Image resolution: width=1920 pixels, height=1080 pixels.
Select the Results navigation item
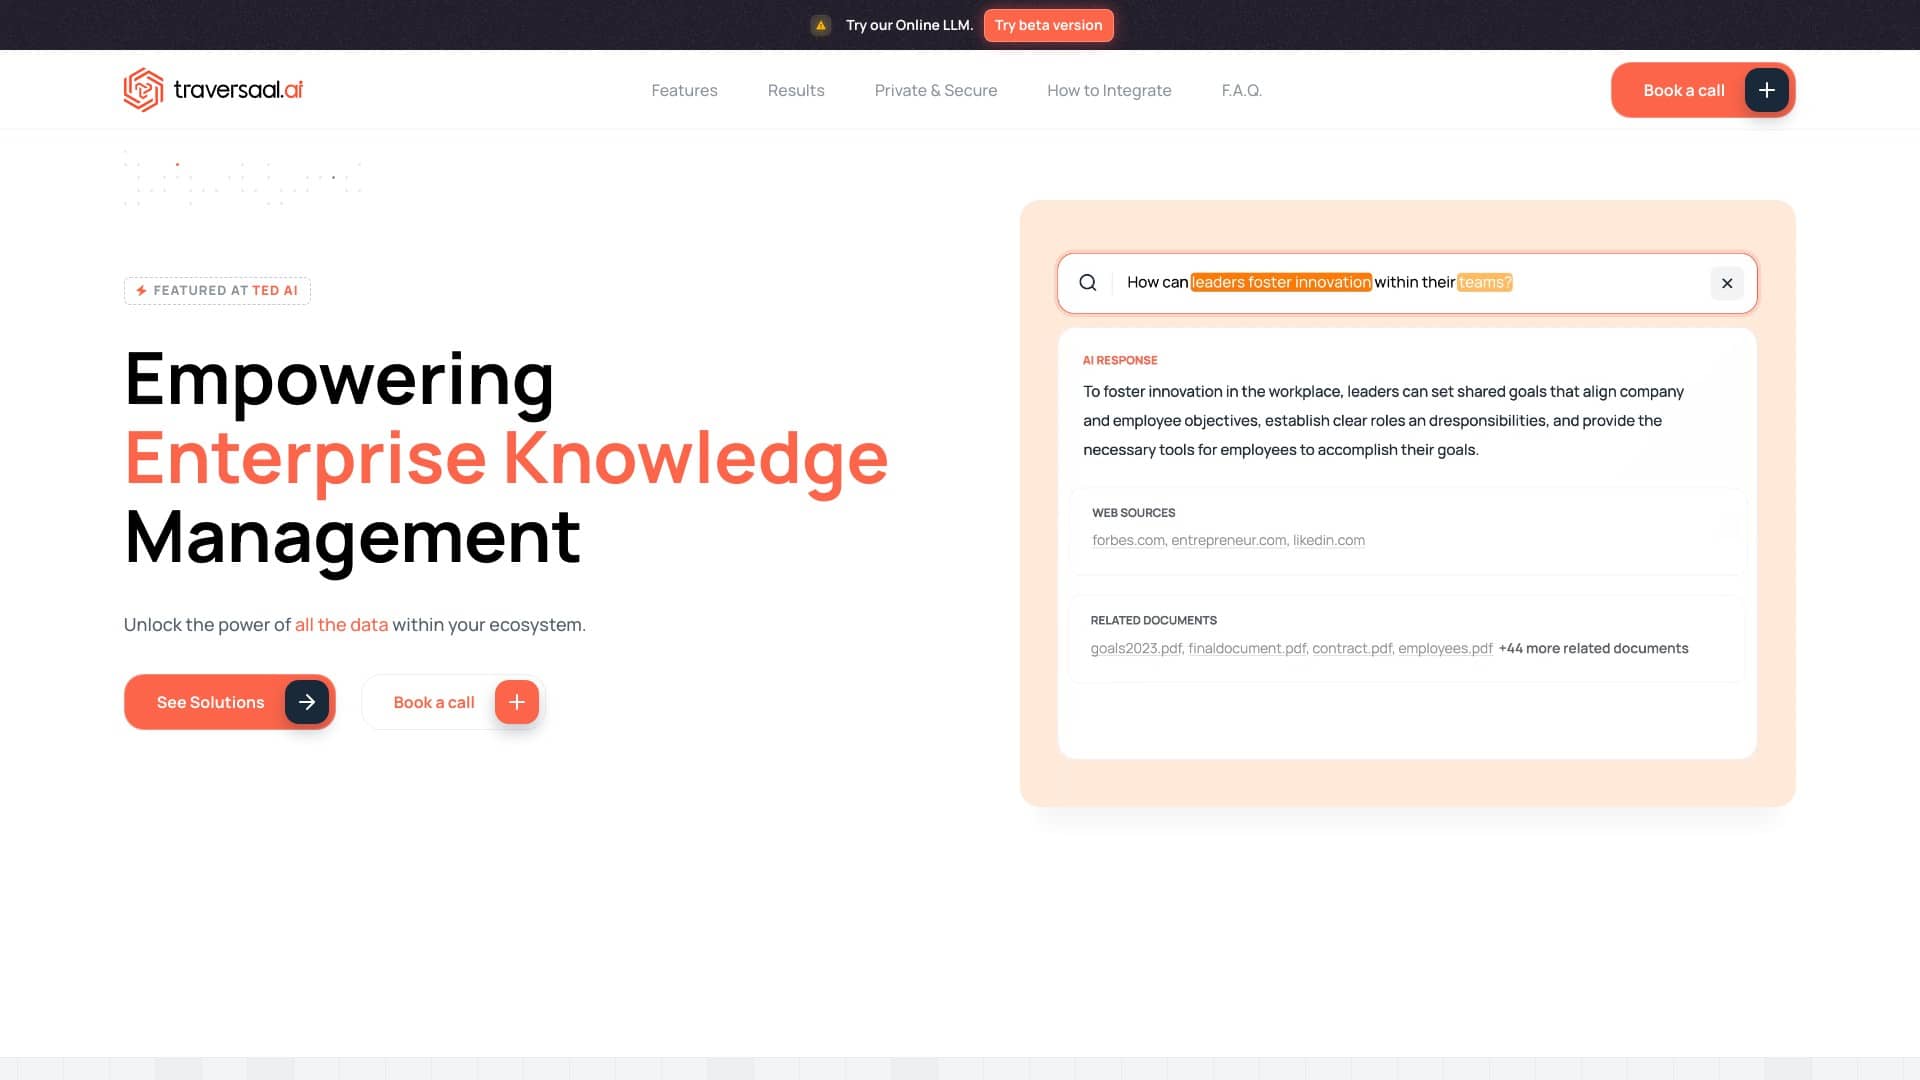coord(796,90)
